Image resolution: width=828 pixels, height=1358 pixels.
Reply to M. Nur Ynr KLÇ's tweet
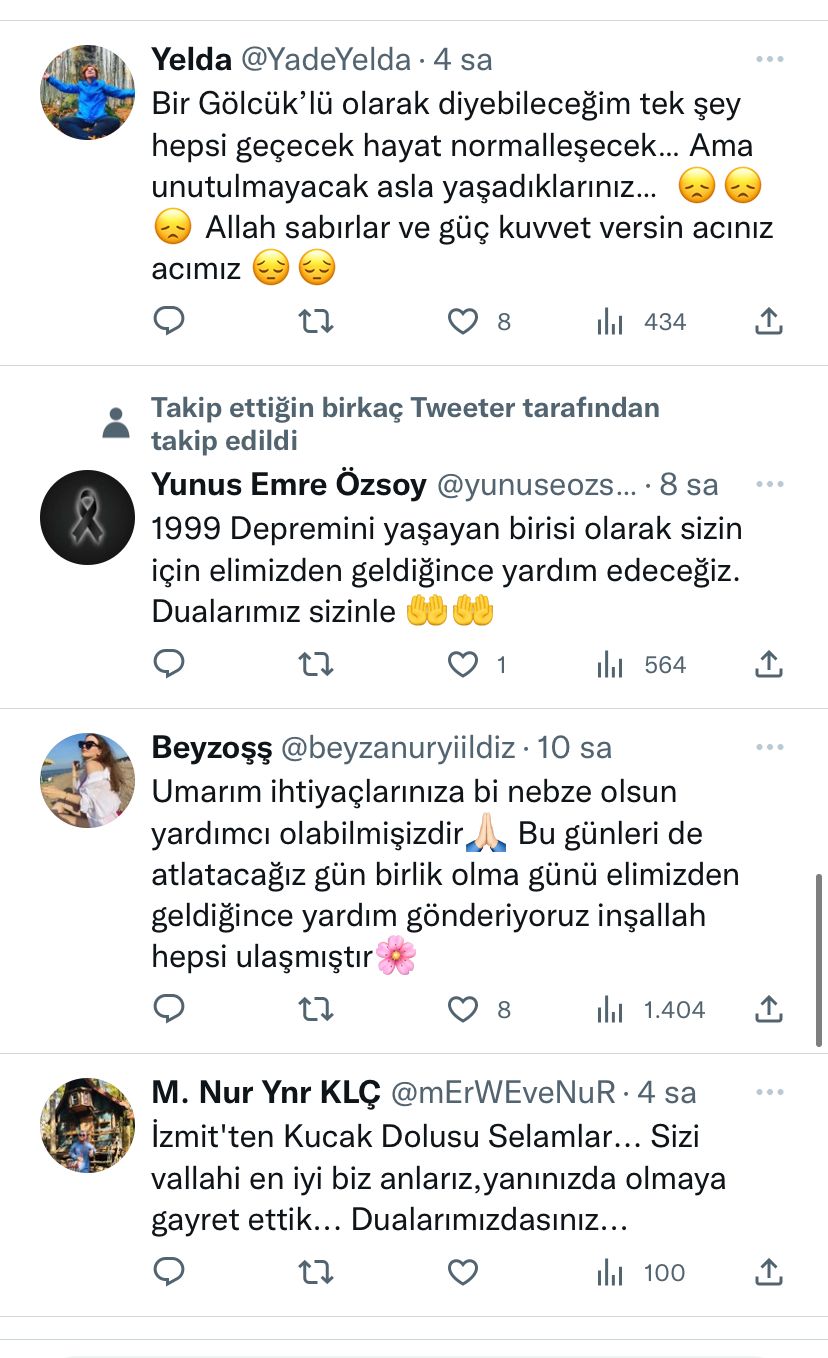point(169,1272)
